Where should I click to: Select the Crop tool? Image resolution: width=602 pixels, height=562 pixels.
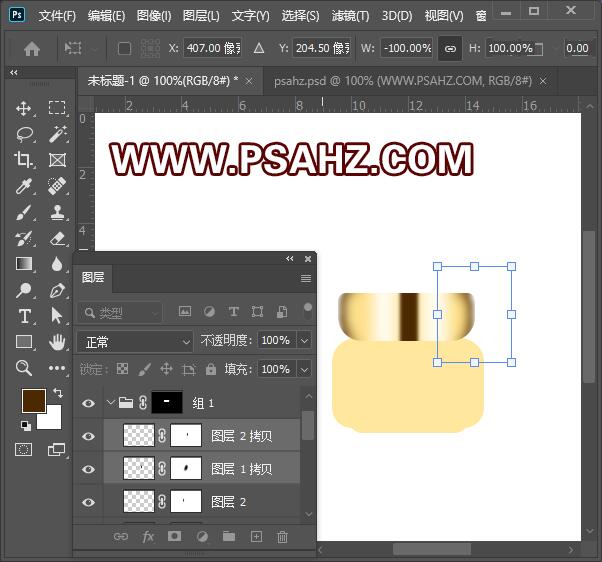click(23, 160)
